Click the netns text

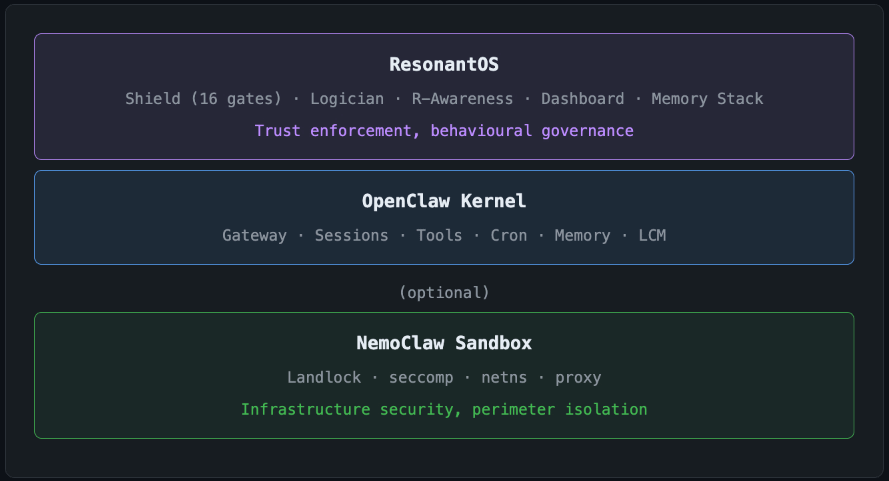pos(504,378)
